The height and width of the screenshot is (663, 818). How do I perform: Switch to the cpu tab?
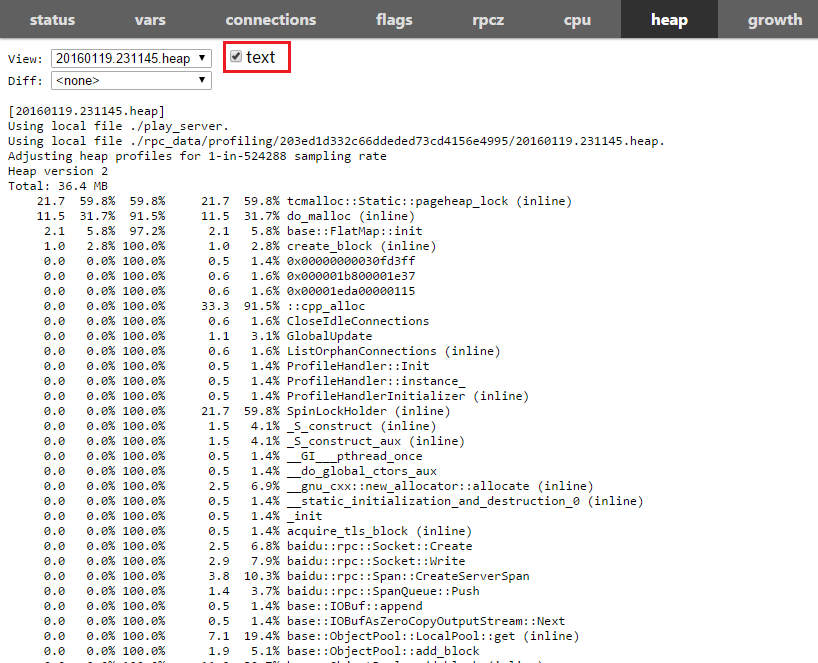577,19
